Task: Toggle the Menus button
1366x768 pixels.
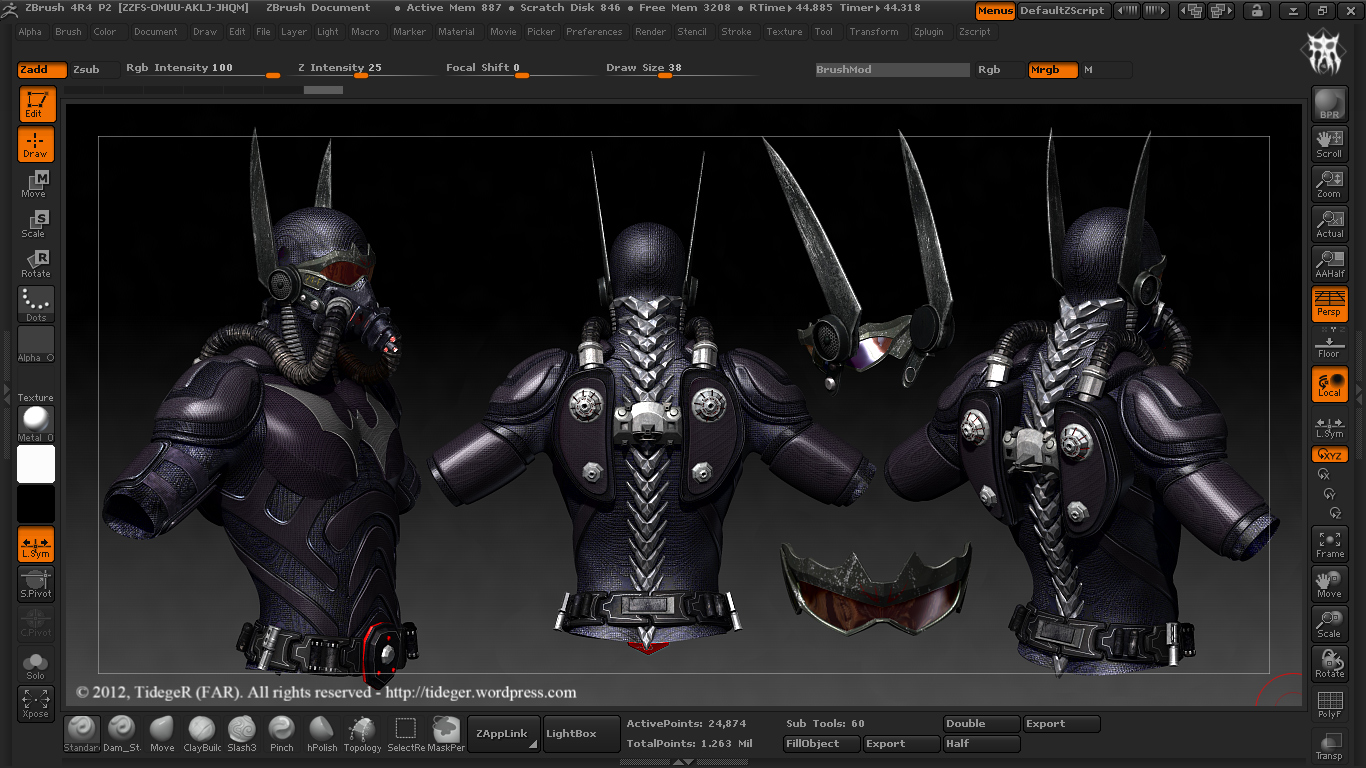Action: click(995, 11)
